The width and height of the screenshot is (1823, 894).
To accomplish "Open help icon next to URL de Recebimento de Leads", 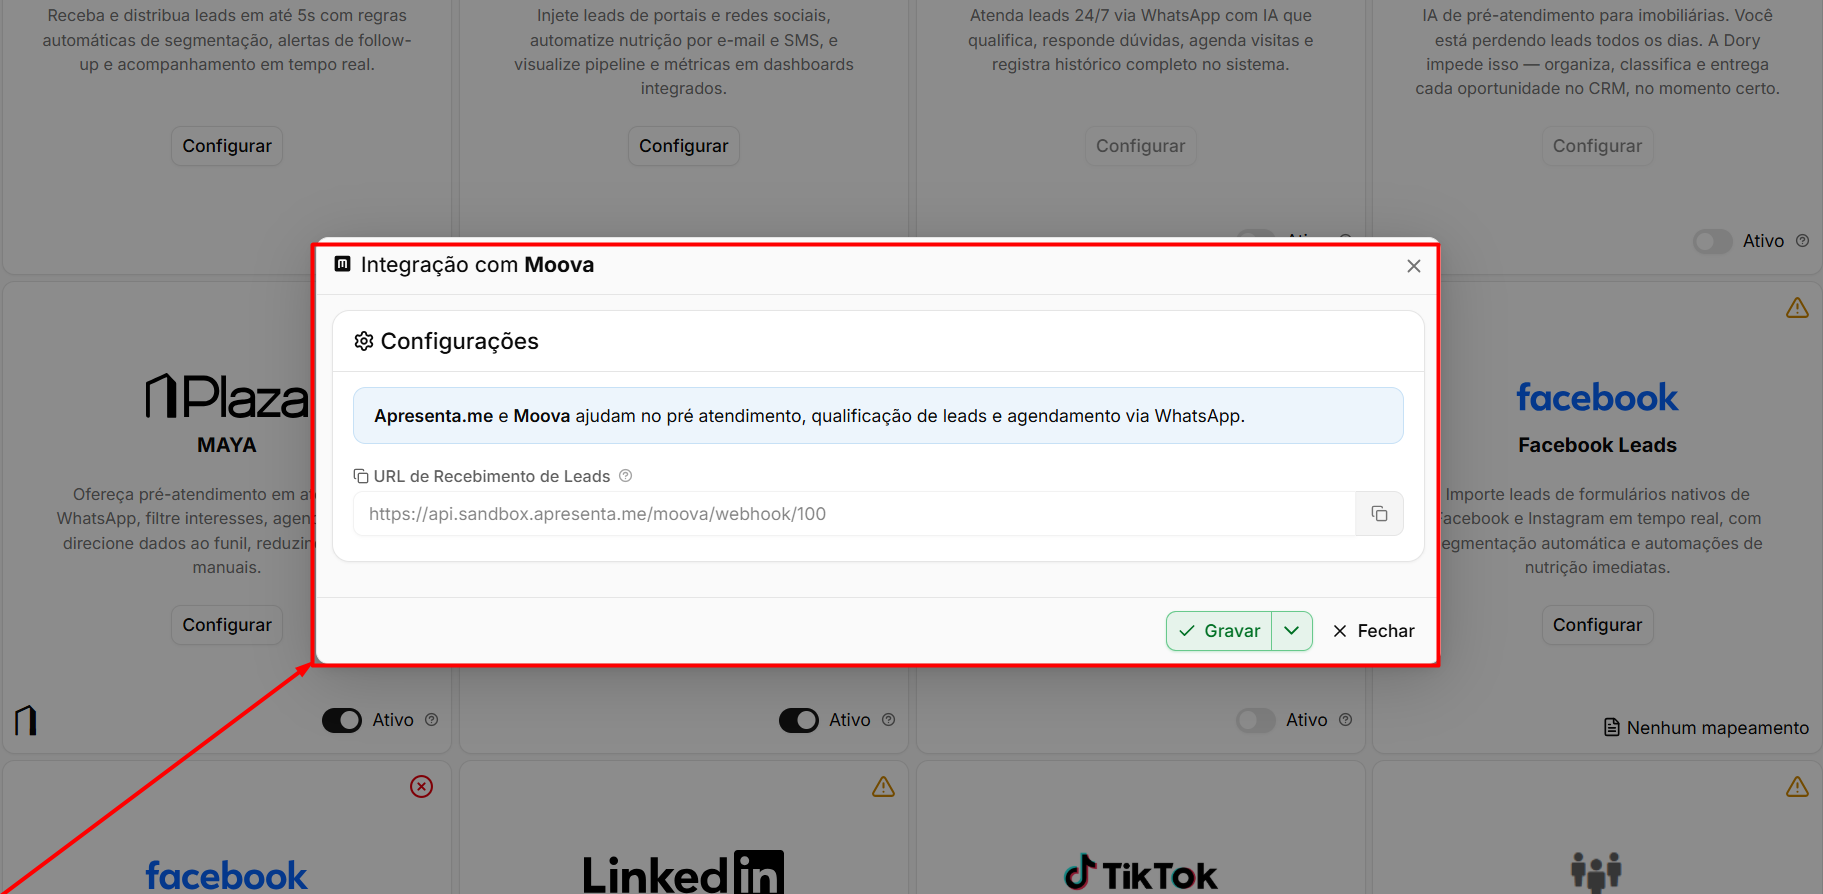I will click(x=626, y=476).
